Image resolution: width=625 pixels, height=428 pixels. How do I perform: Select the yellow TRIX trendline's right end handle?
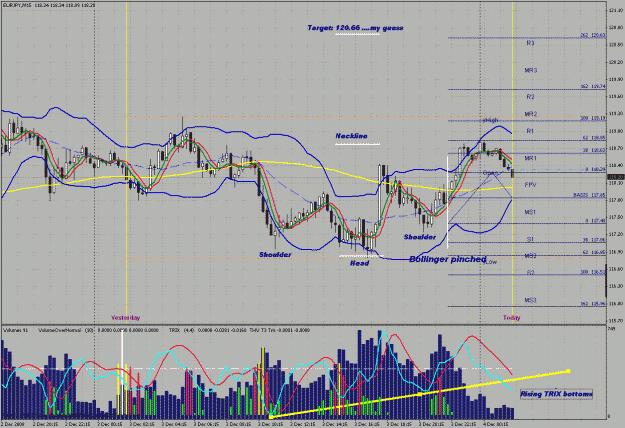568,371
